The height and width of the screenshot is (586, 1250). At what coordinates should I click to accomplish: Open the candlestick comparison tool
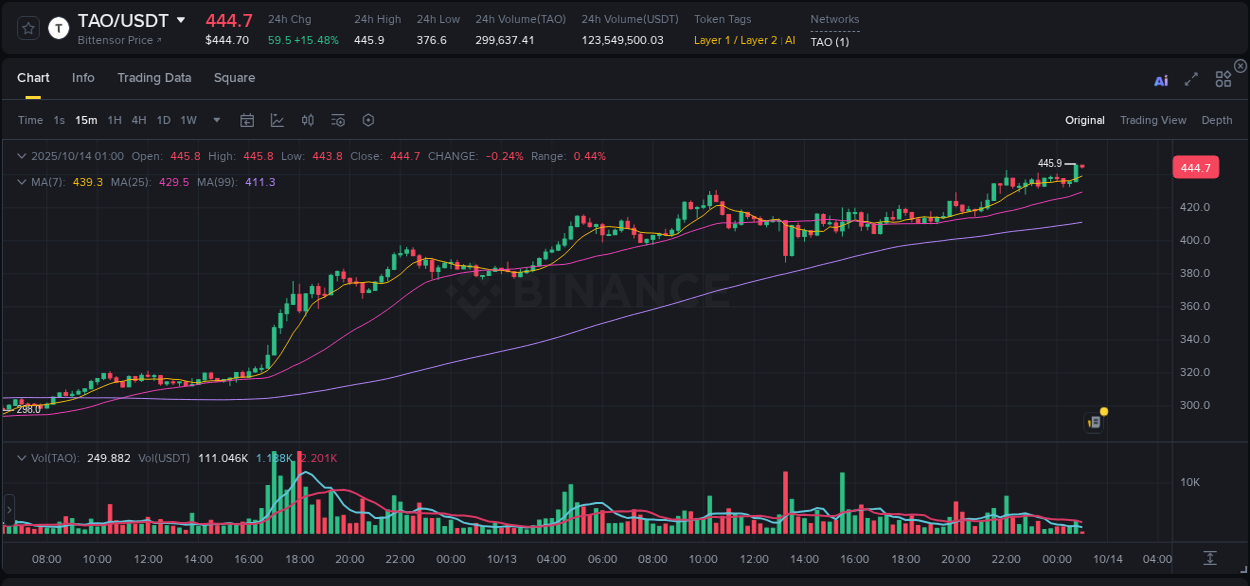[308, 119]
